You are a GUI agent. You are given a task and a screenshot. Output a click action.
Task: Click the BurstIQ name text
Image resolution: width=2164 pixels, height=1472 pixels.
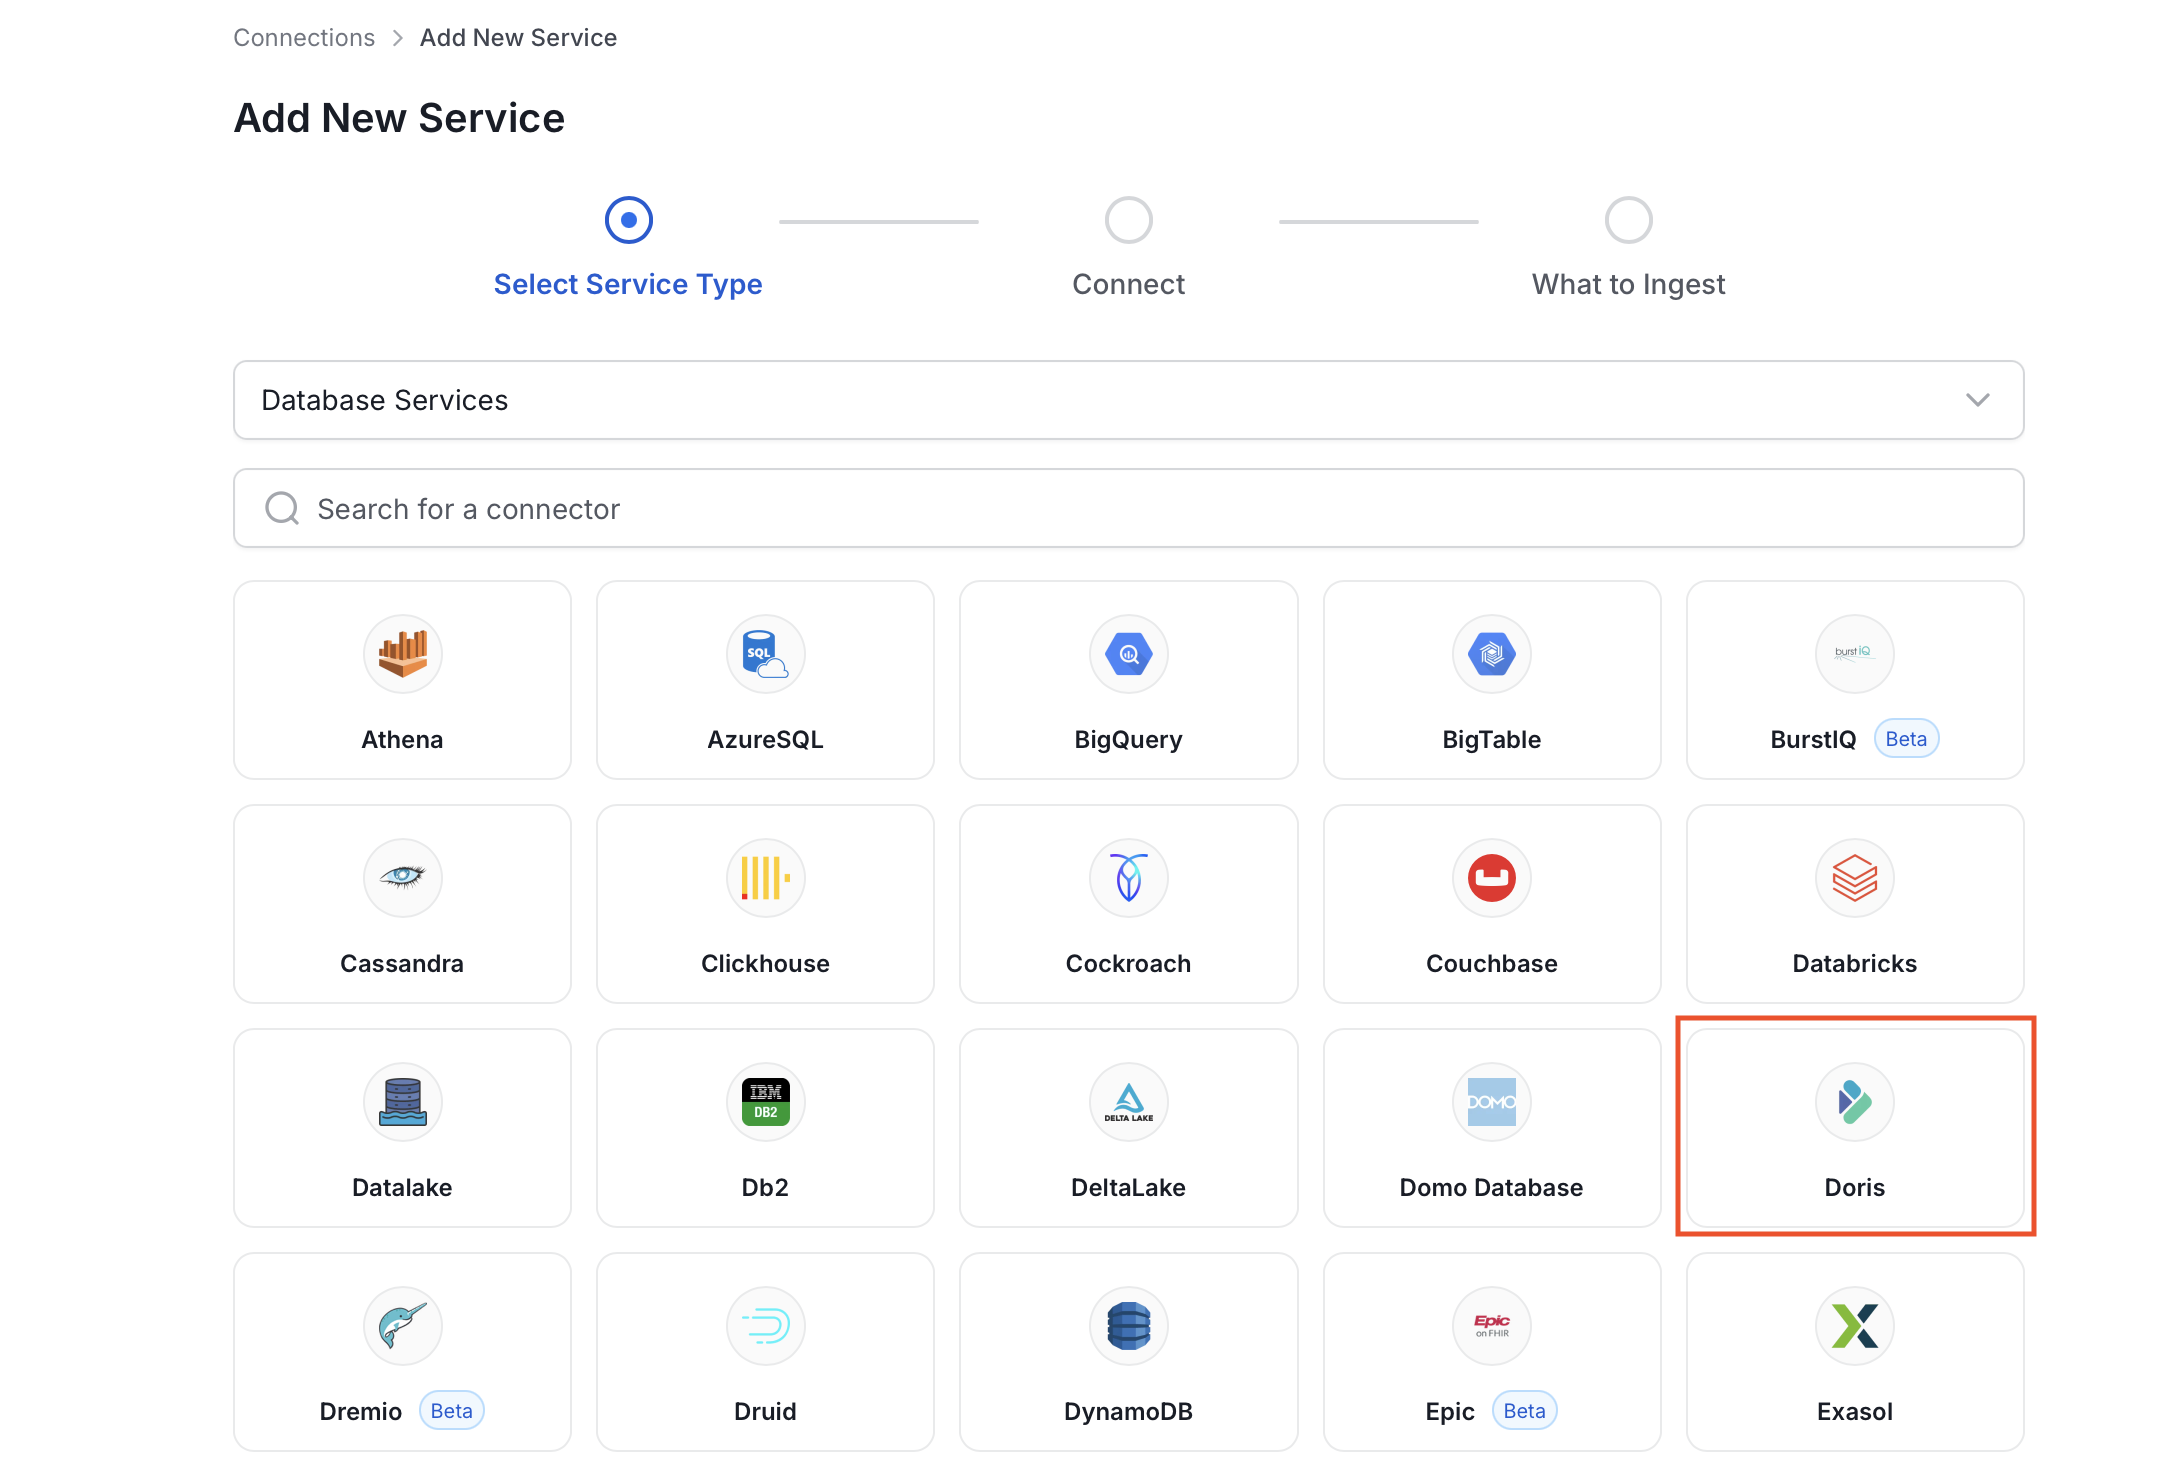tap(1813, 739)
